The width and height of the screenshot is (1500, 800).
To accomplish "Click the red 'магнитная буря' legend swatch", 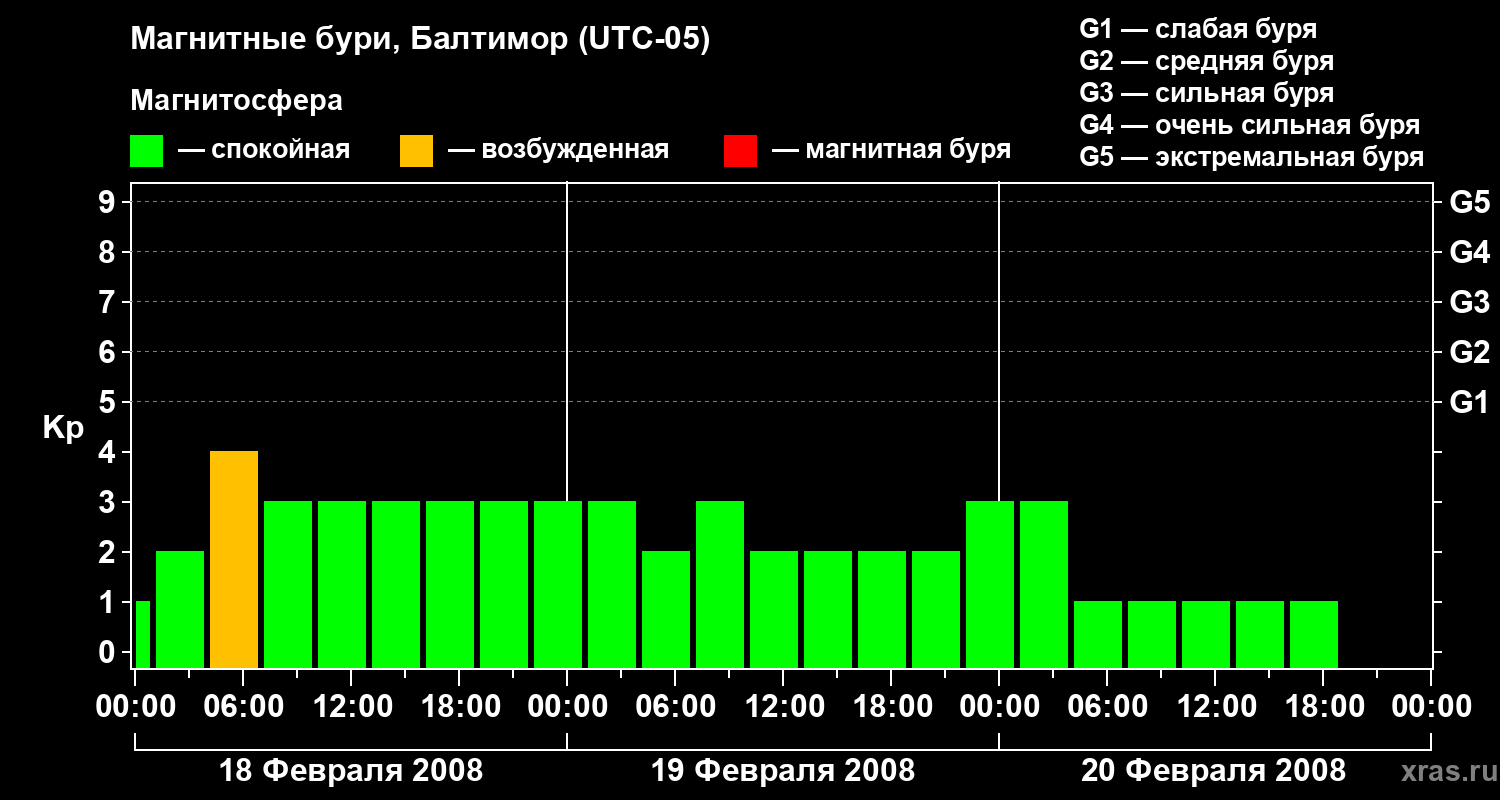I will point(740,151).
